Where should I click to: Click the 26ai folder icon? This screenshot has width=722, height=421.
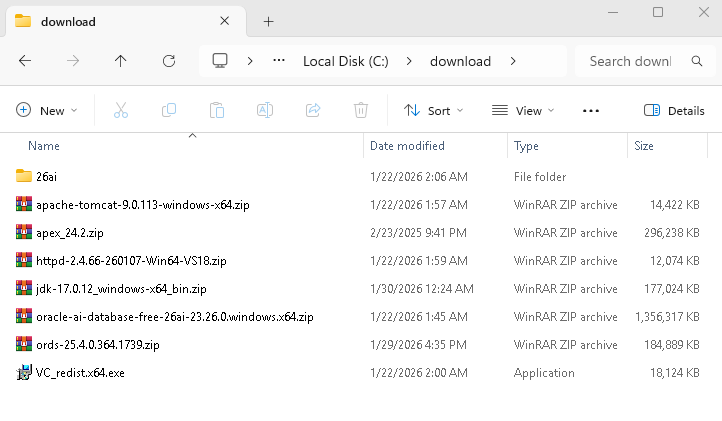coord(23,175)
